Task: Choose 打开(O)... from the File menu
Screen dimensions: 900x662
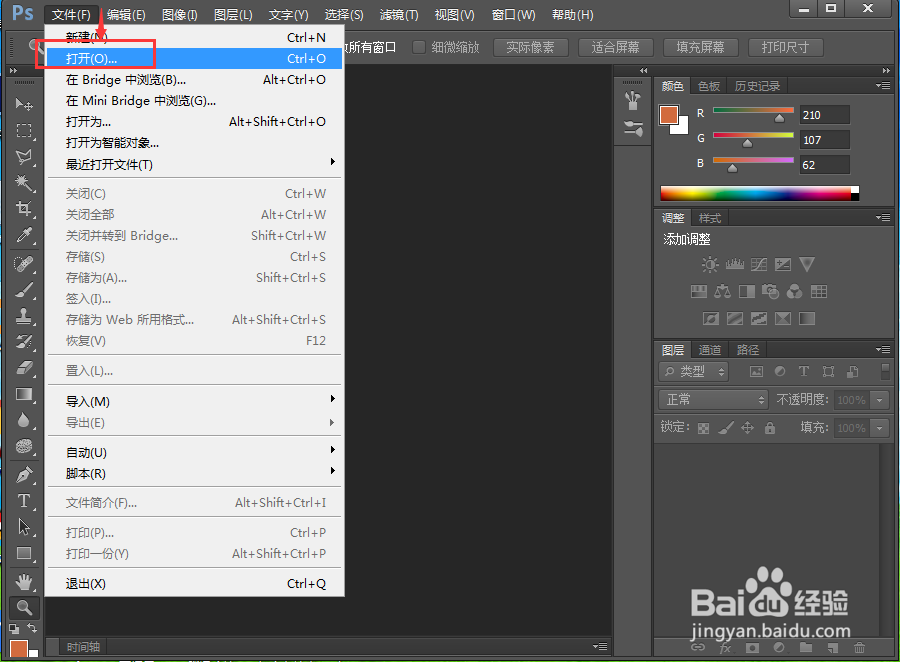Action: [195, 59]
